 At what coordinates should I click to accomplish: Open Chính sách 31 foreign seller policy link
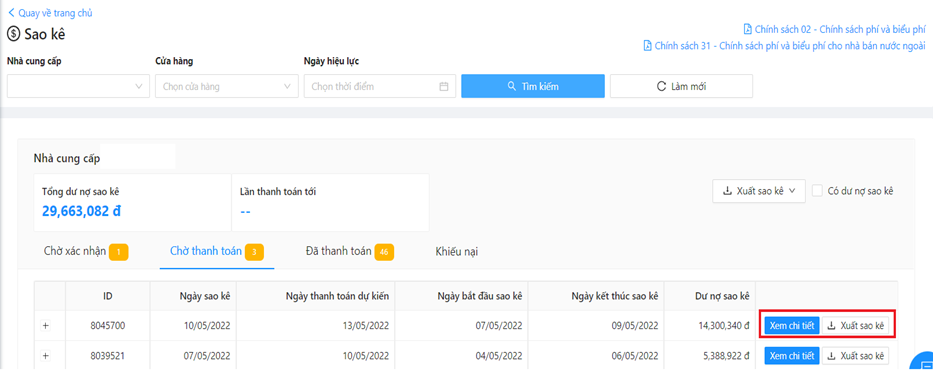(785, 46)
